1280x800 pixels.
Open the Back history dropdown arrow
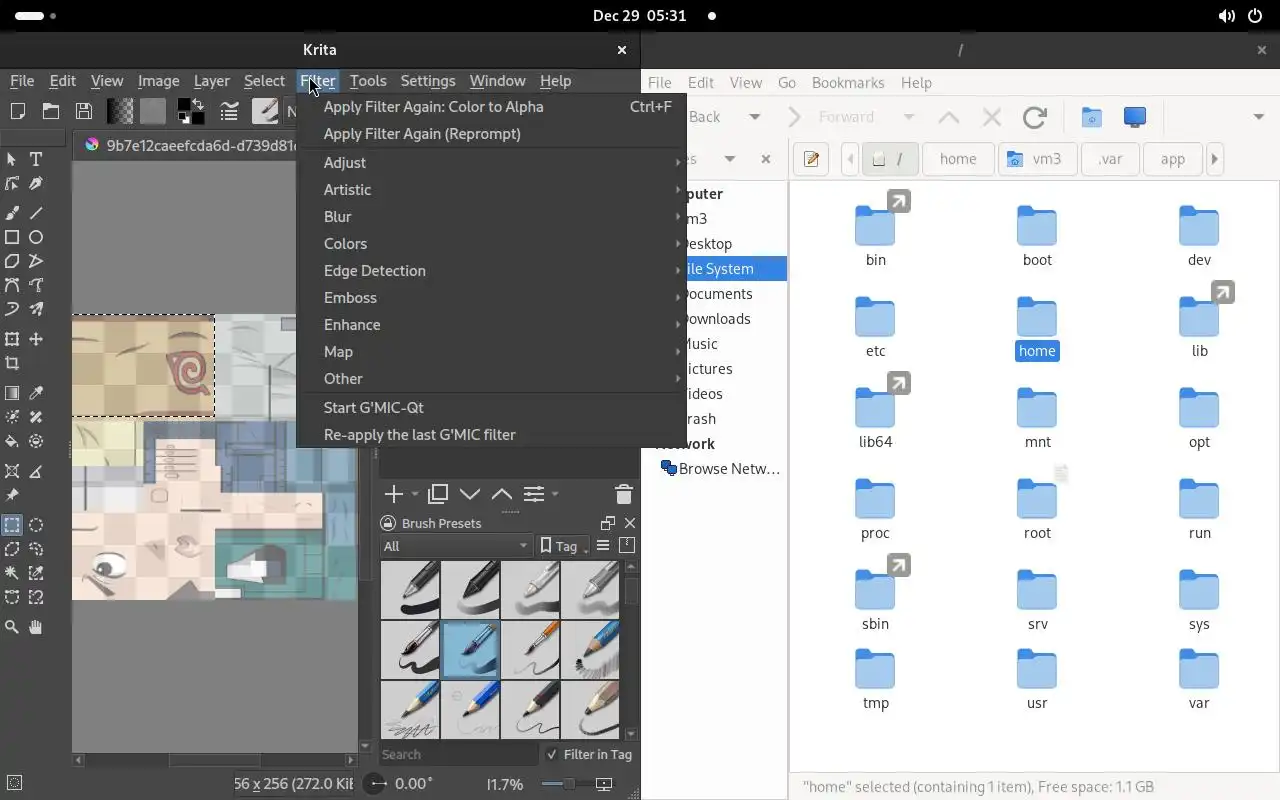(755, 117)
